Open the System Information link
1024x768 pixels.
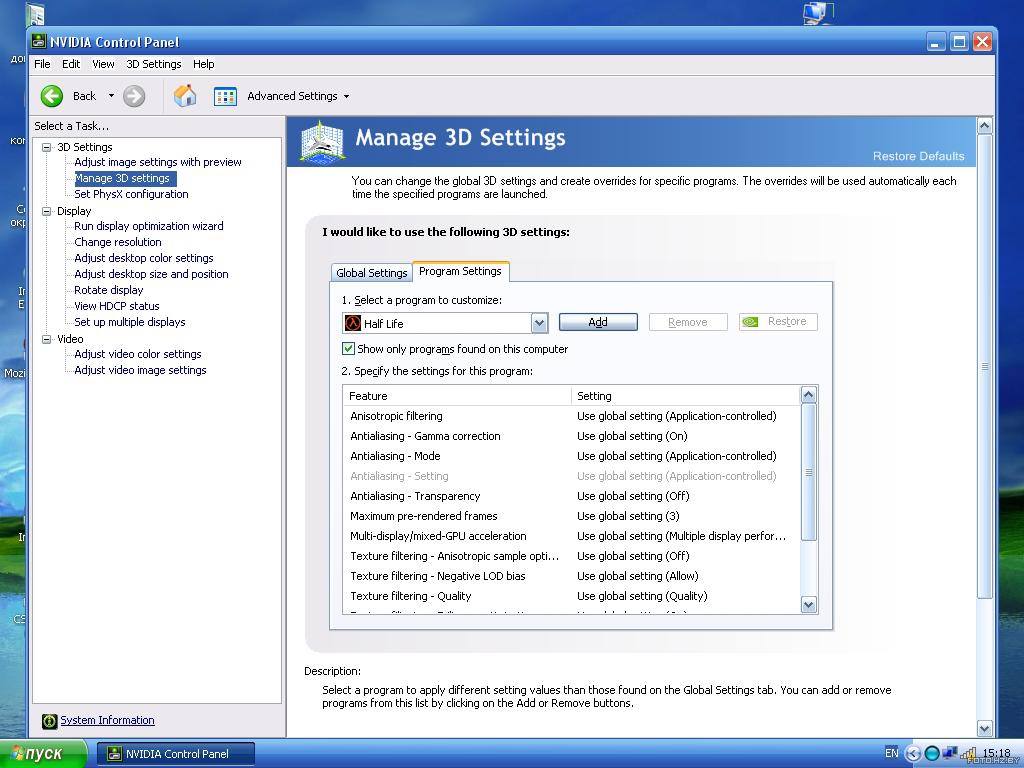coord(108,720)
